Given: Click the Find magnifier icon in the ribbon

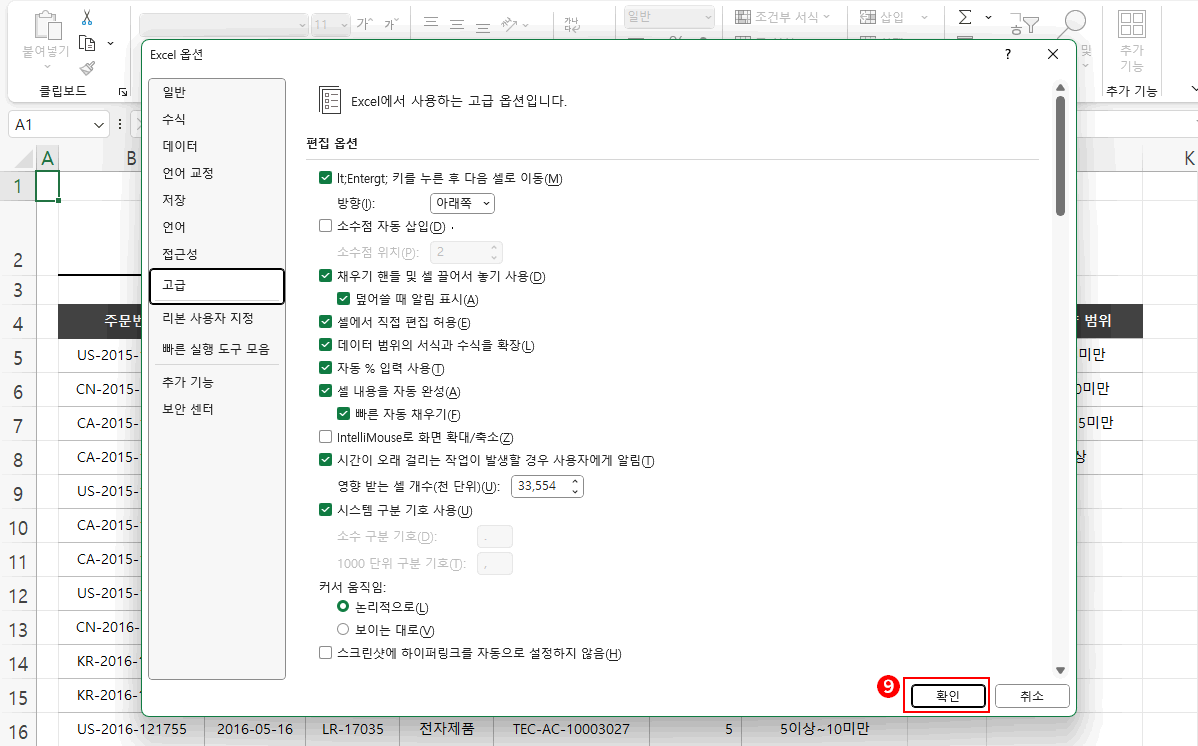Looking at the screenshot, I should pos(1072,23).
